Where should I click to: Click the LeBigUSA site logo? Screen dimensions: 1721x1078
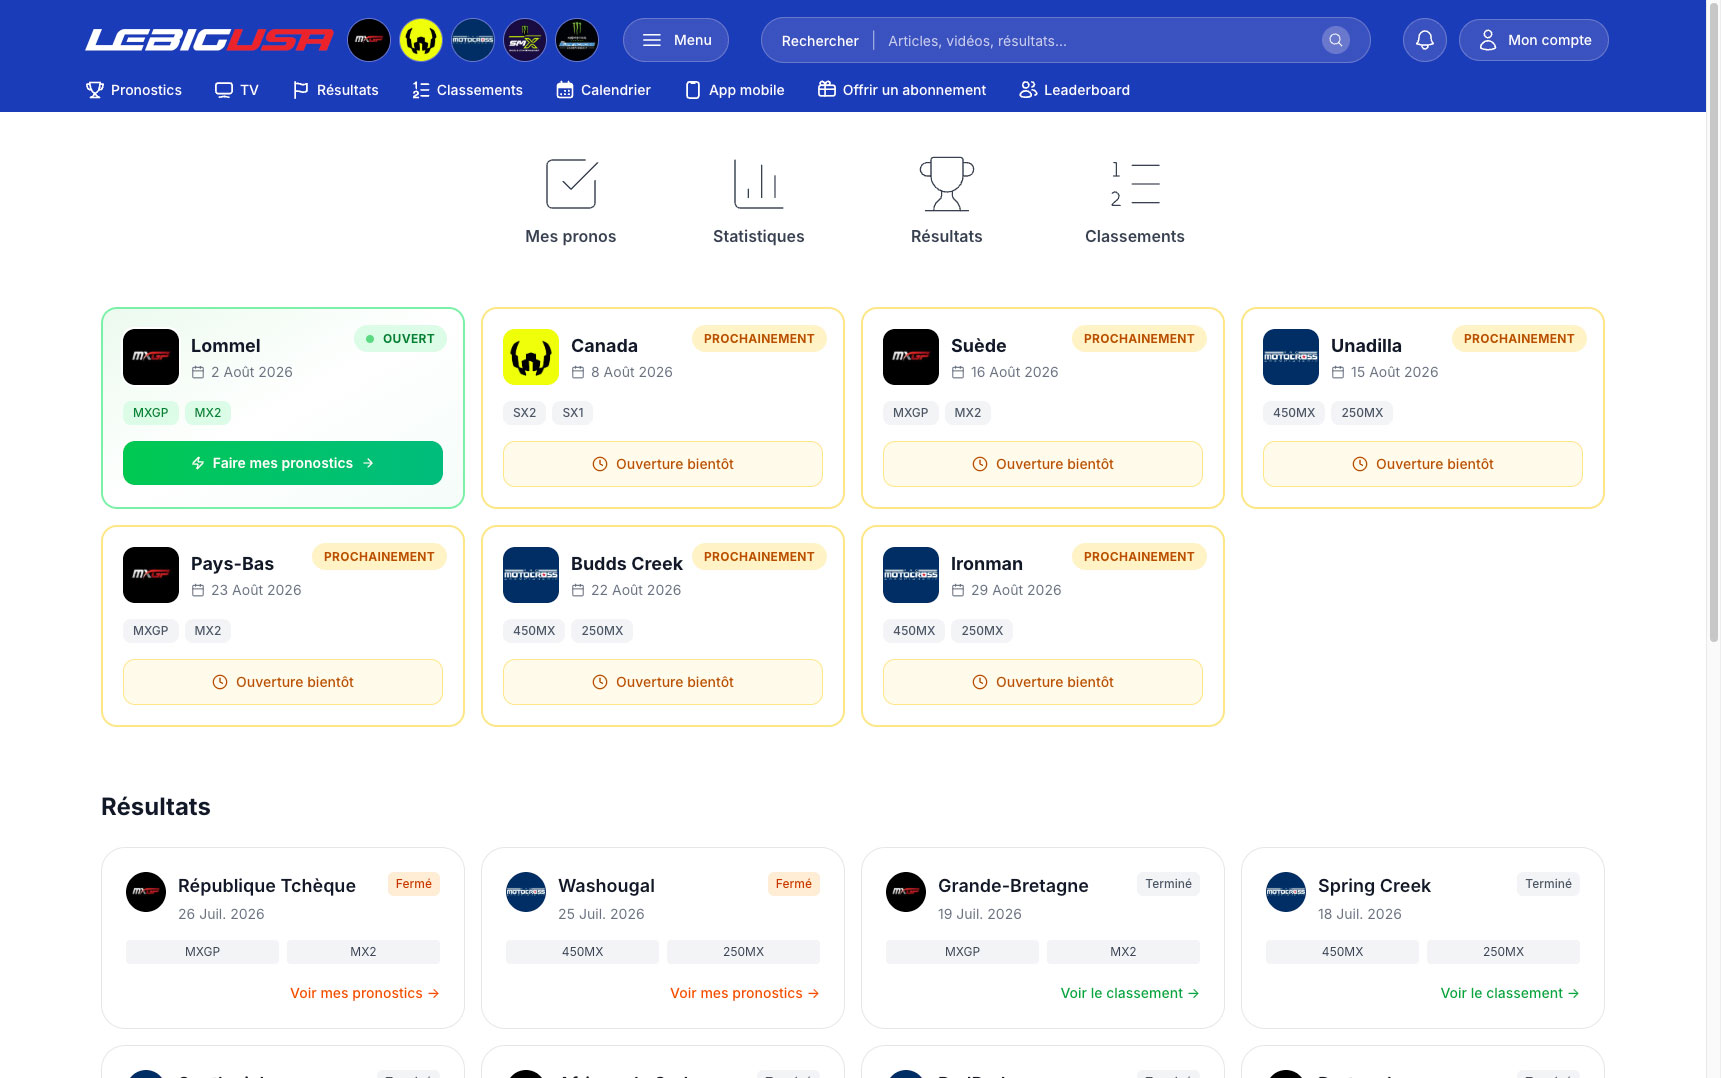tap(209, 40)
